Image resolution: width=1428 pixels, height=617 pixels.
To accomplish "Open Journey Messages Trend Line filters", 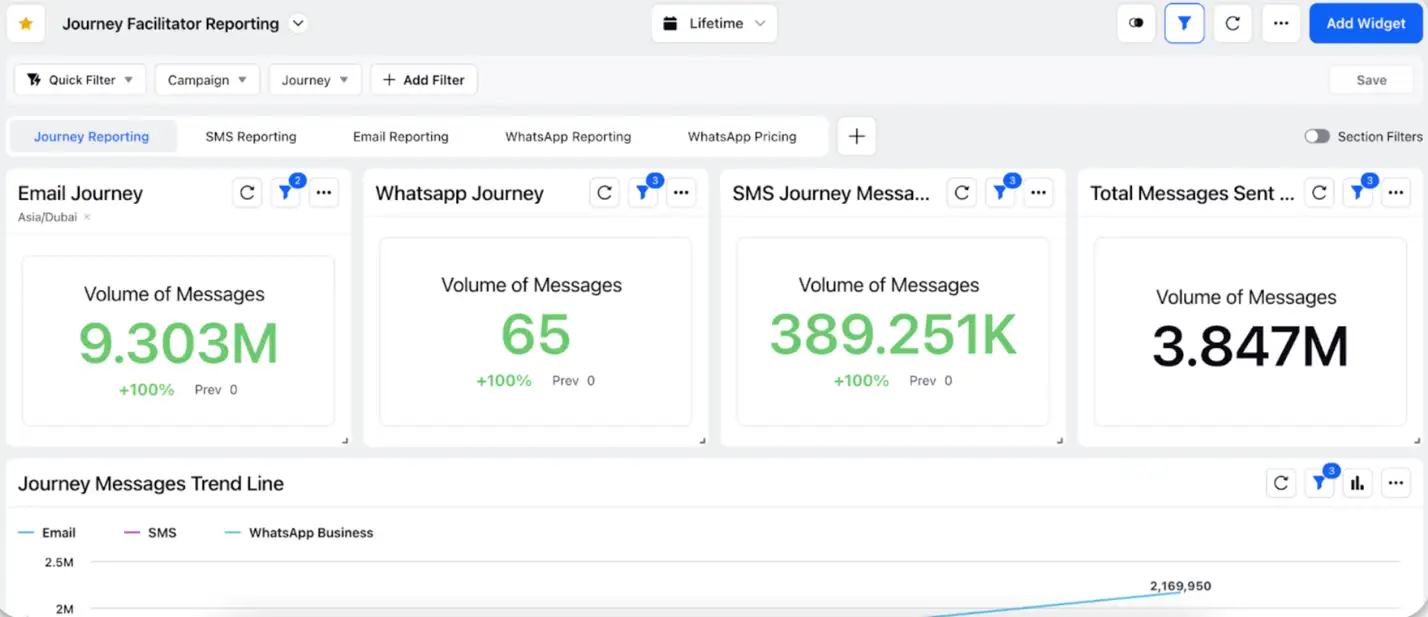I will (1320, 484).
